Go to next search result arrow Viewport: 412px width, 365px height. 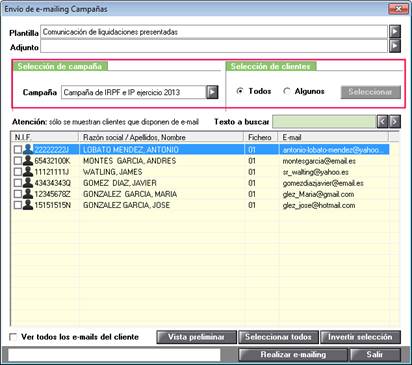395,122
